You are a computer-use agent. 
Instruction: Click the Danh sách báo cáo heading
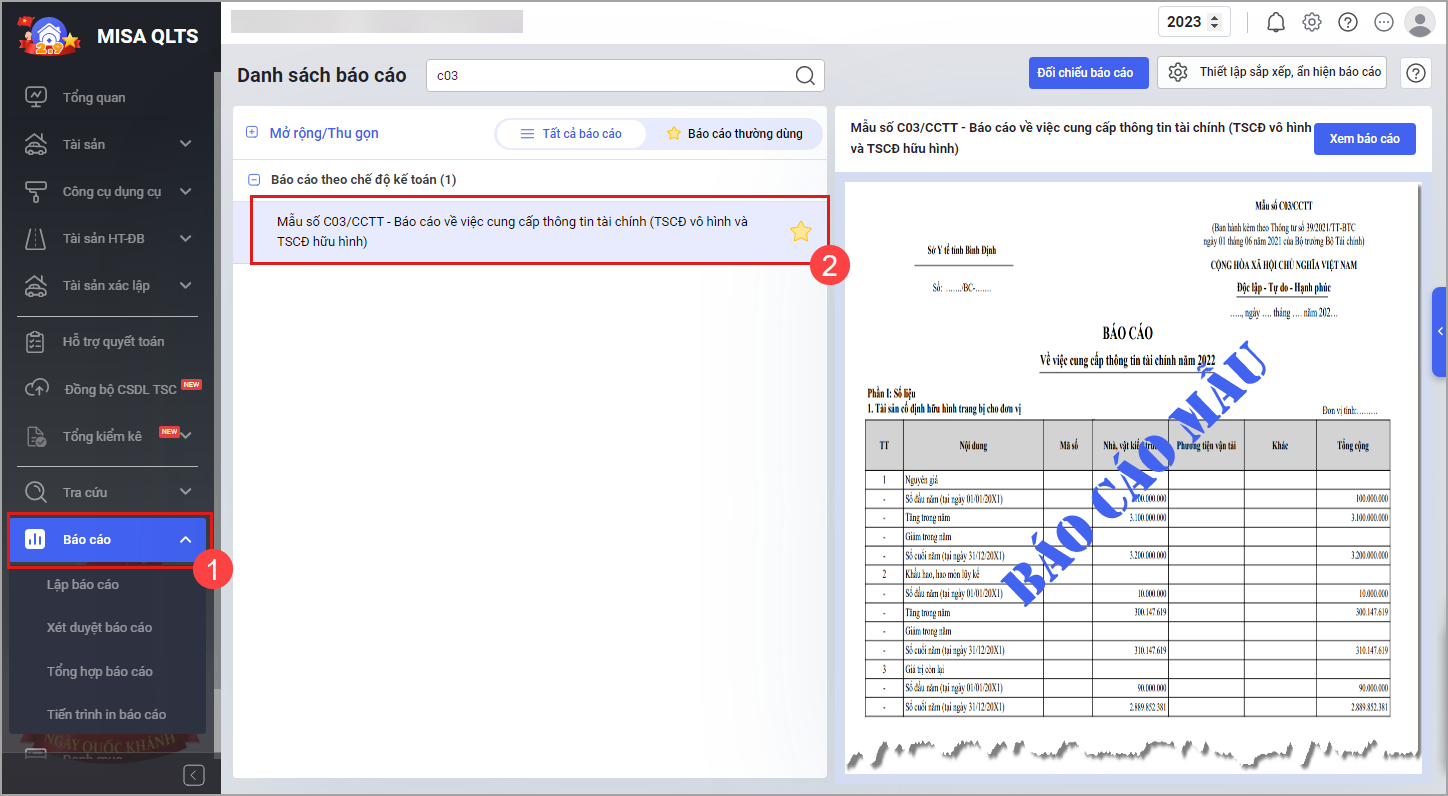(322, 75)
